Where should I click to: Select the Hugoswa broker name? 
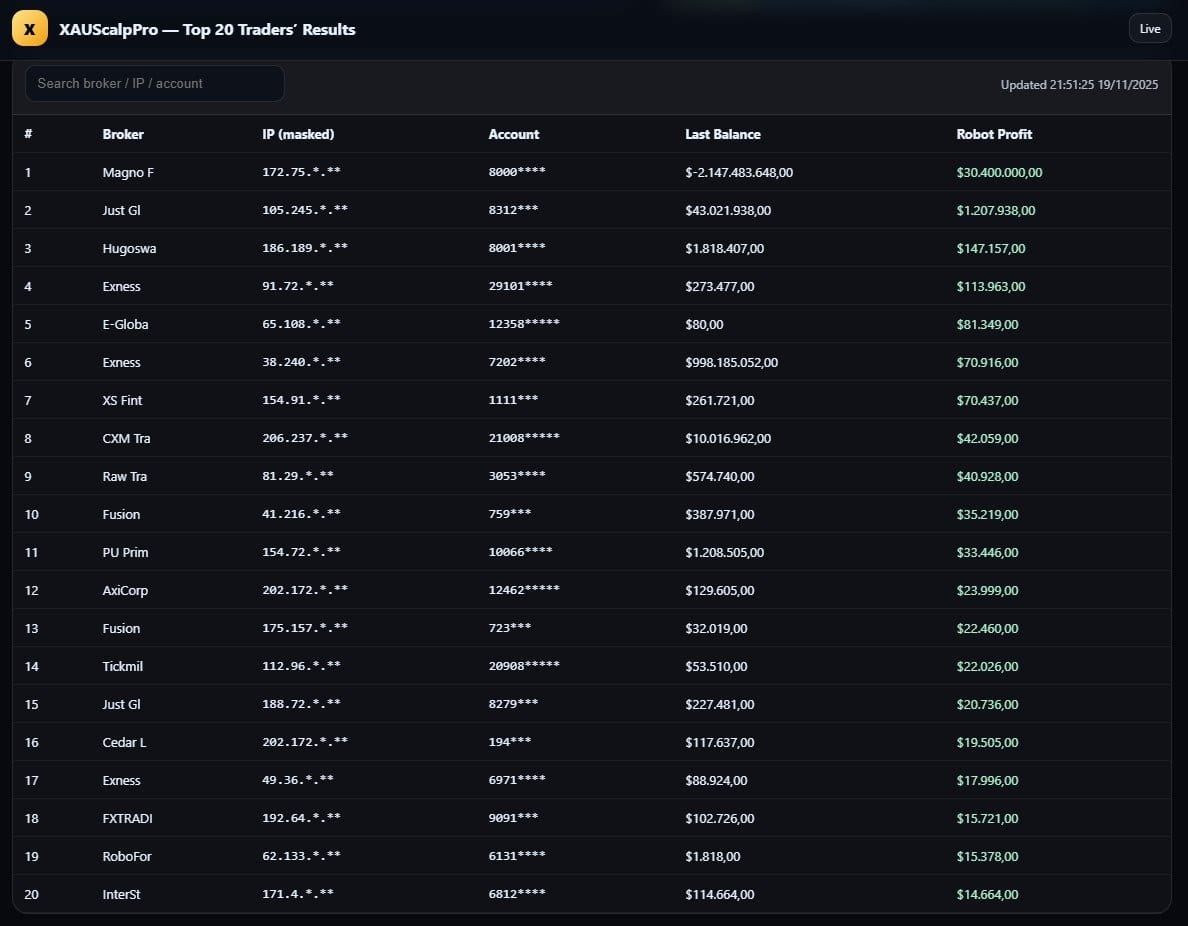[129, 249]
